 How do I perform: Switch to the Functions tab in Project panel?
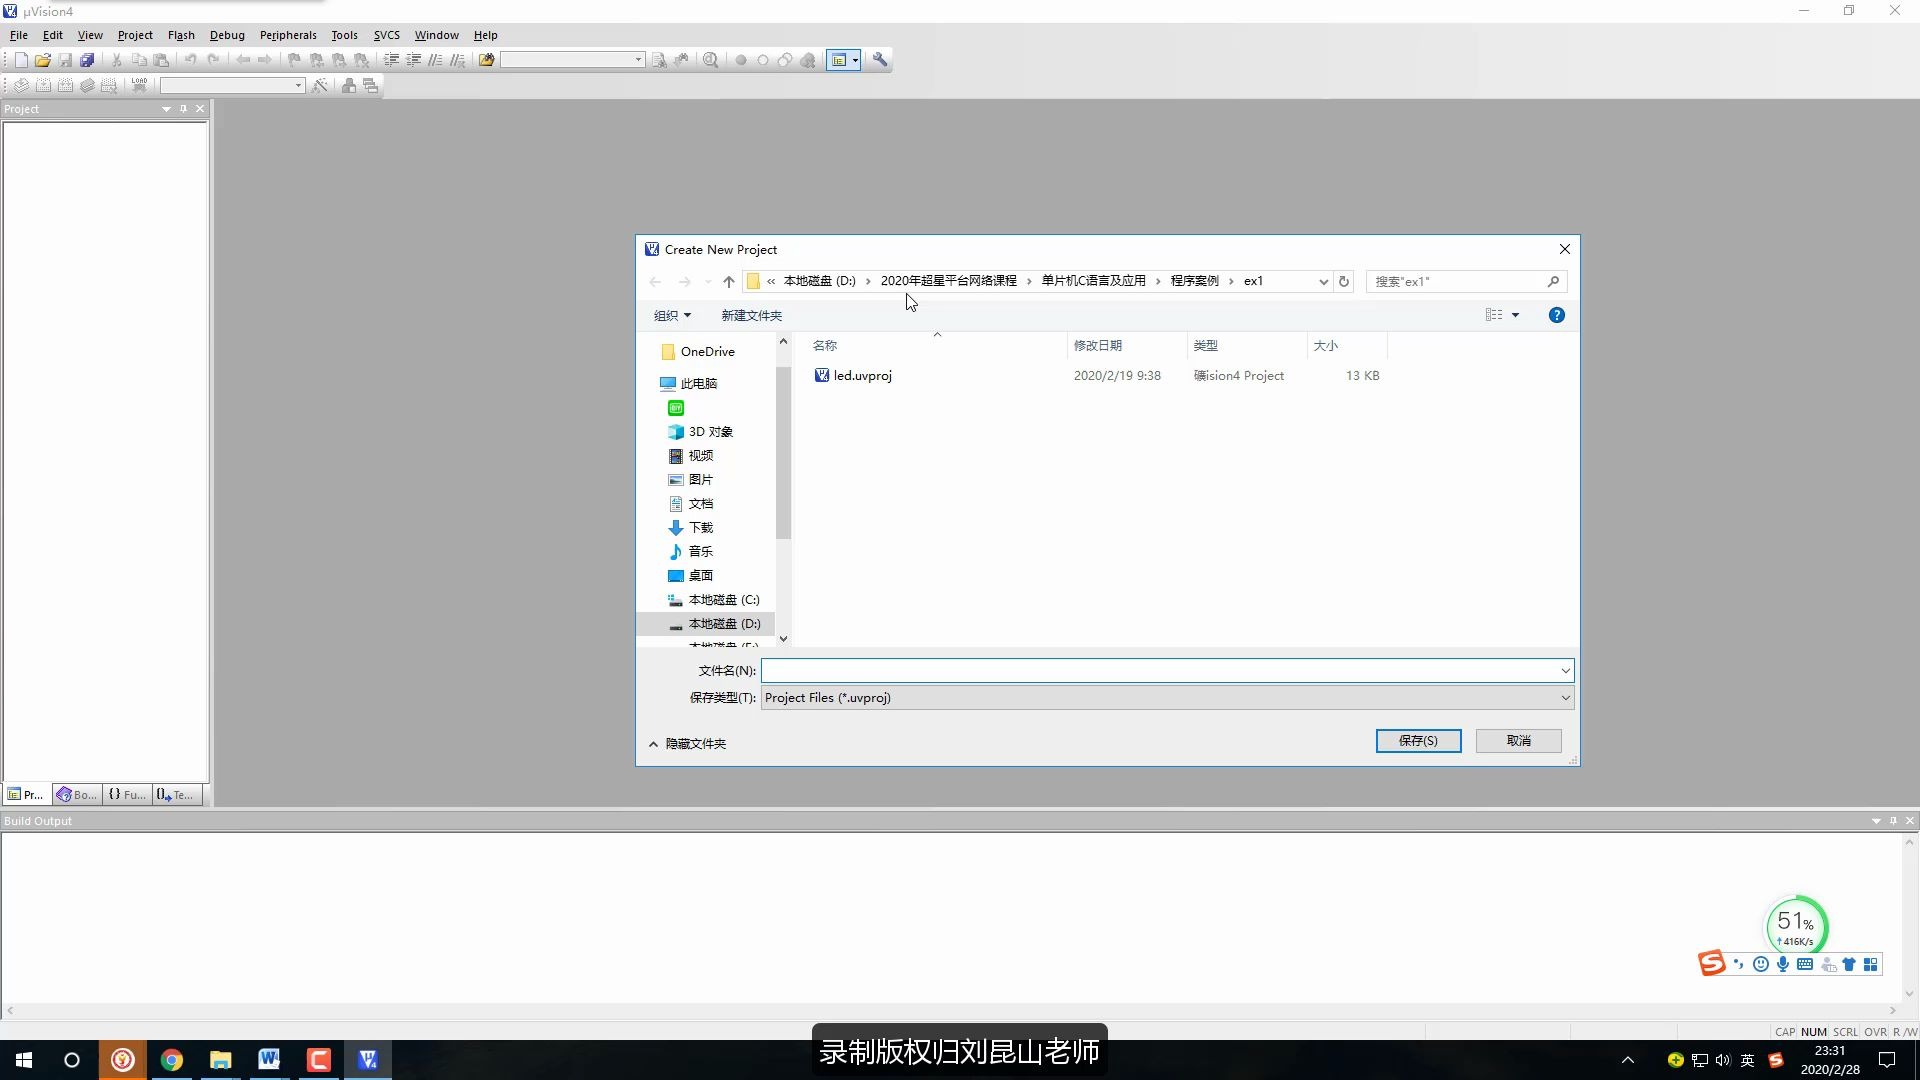point(127,795)
